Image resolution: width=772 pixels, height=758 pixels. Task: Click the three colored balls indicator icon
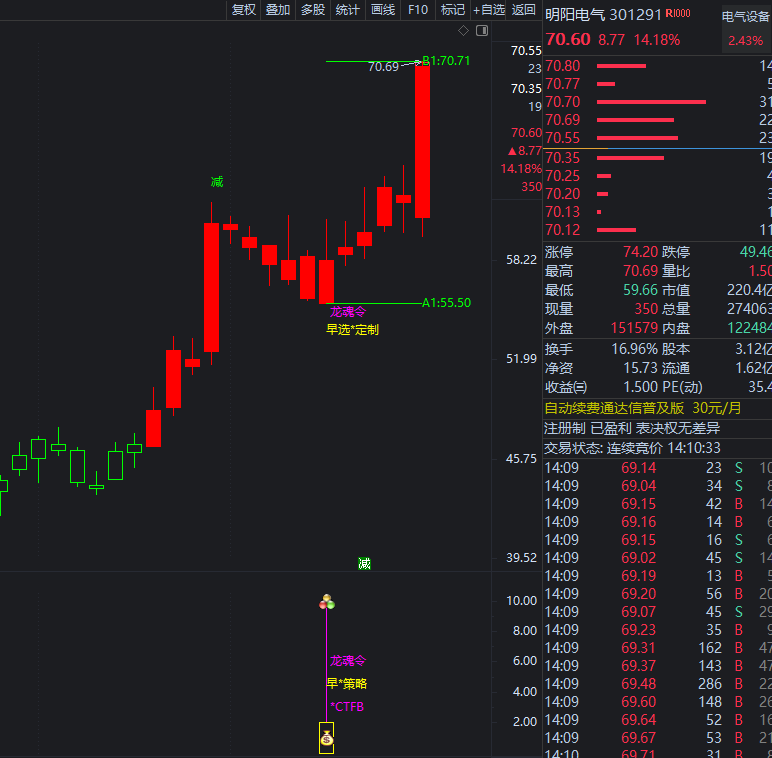(x=326, y=602)
